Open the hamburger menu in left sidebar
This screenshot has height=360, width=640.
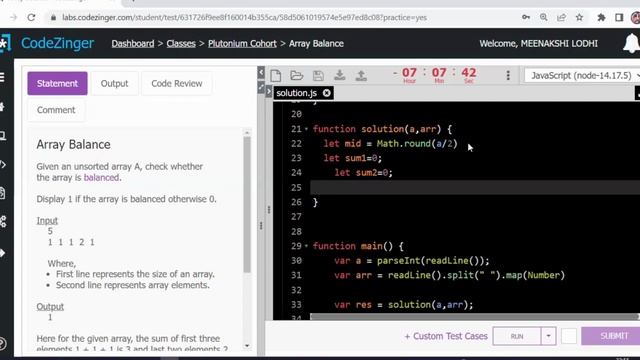(2, 77)
